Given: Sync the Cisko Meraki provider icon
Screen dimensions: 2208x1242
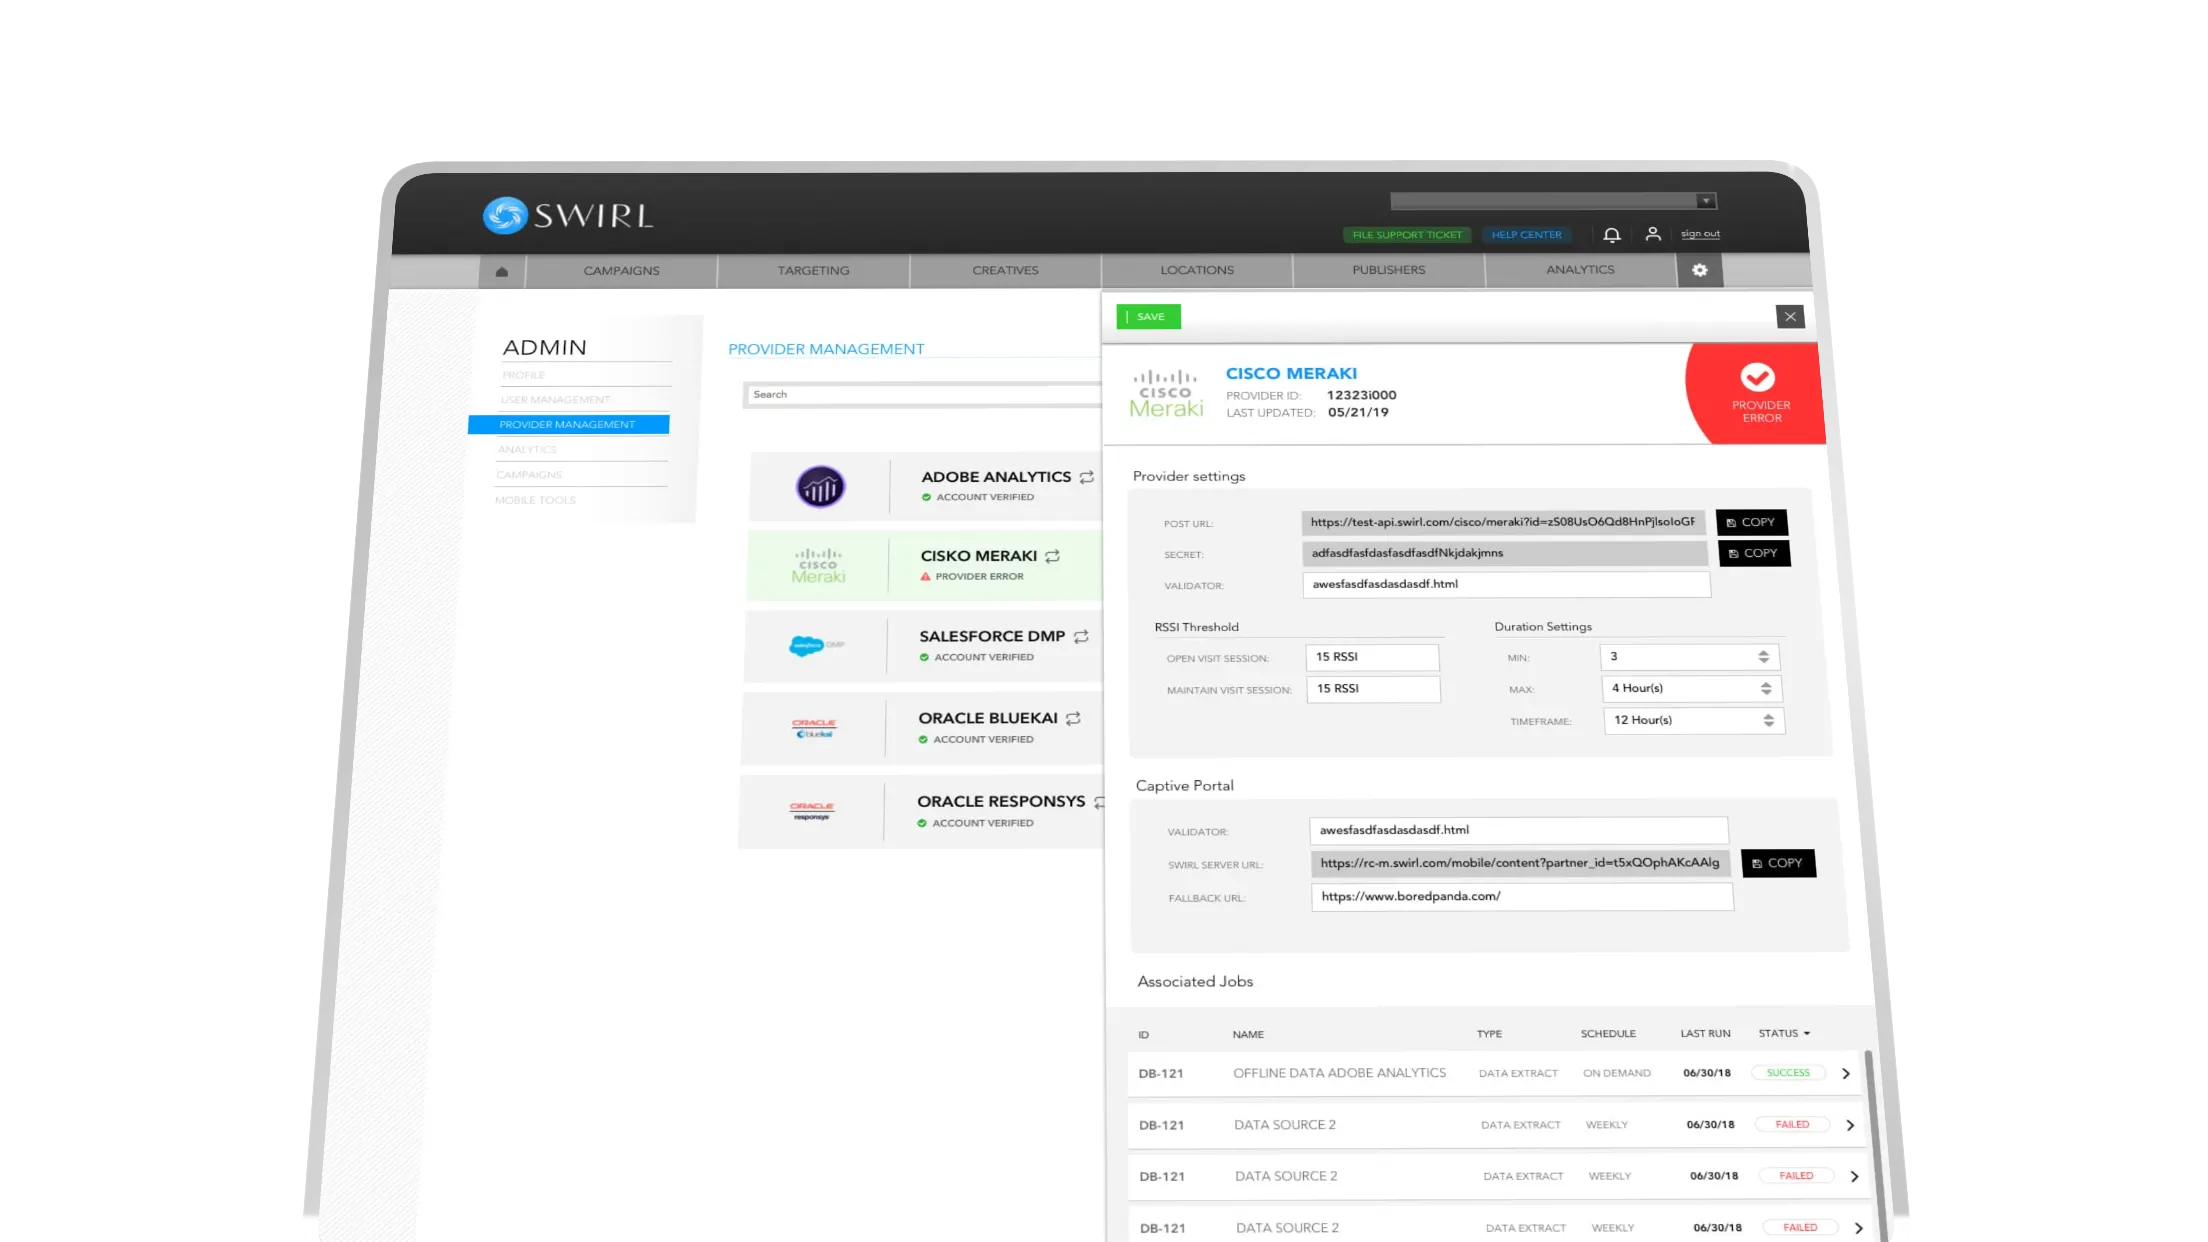Looking at the screenshot, I should (x=1052, y=556).
